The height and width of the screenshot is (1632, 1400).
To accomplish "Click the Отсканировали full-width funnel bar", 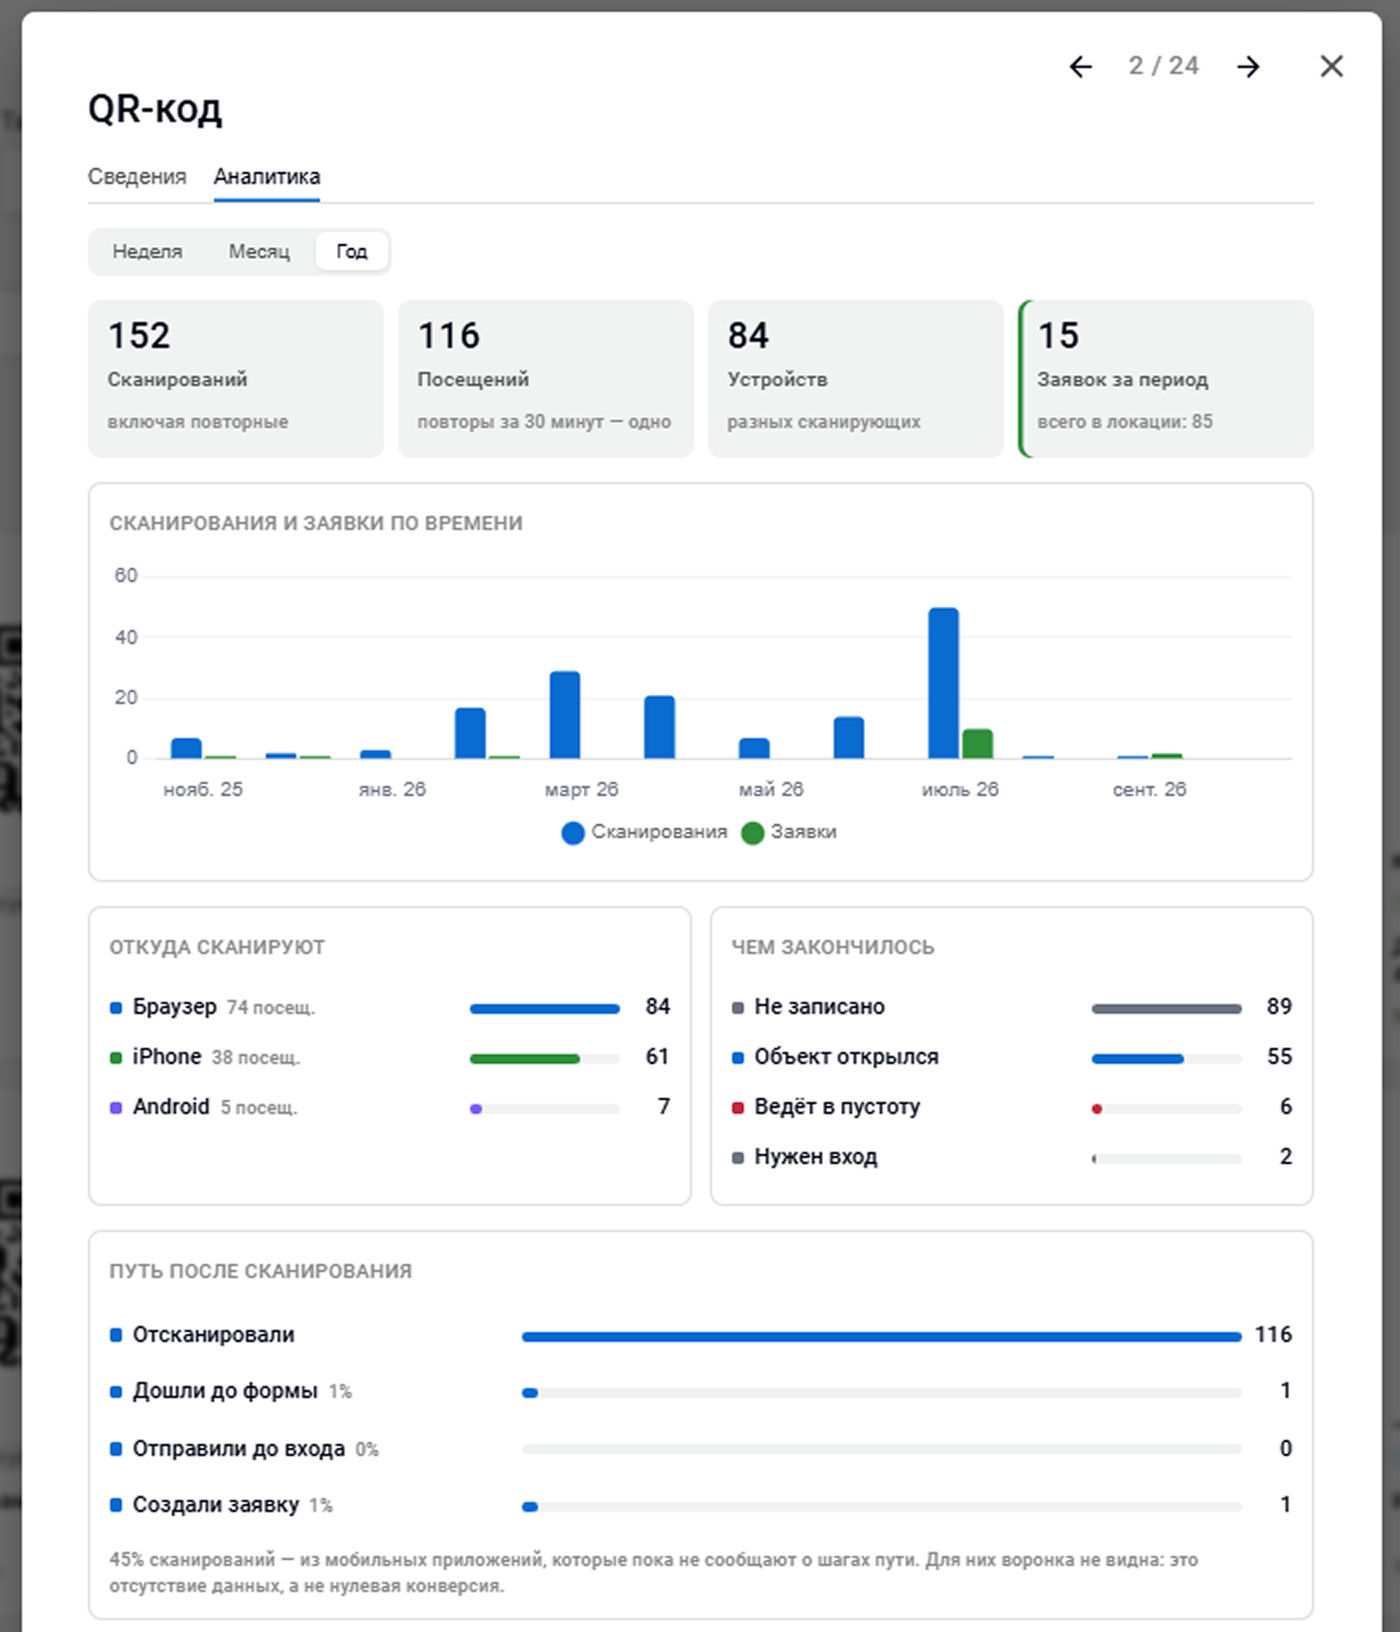I will coord(882,1337).
